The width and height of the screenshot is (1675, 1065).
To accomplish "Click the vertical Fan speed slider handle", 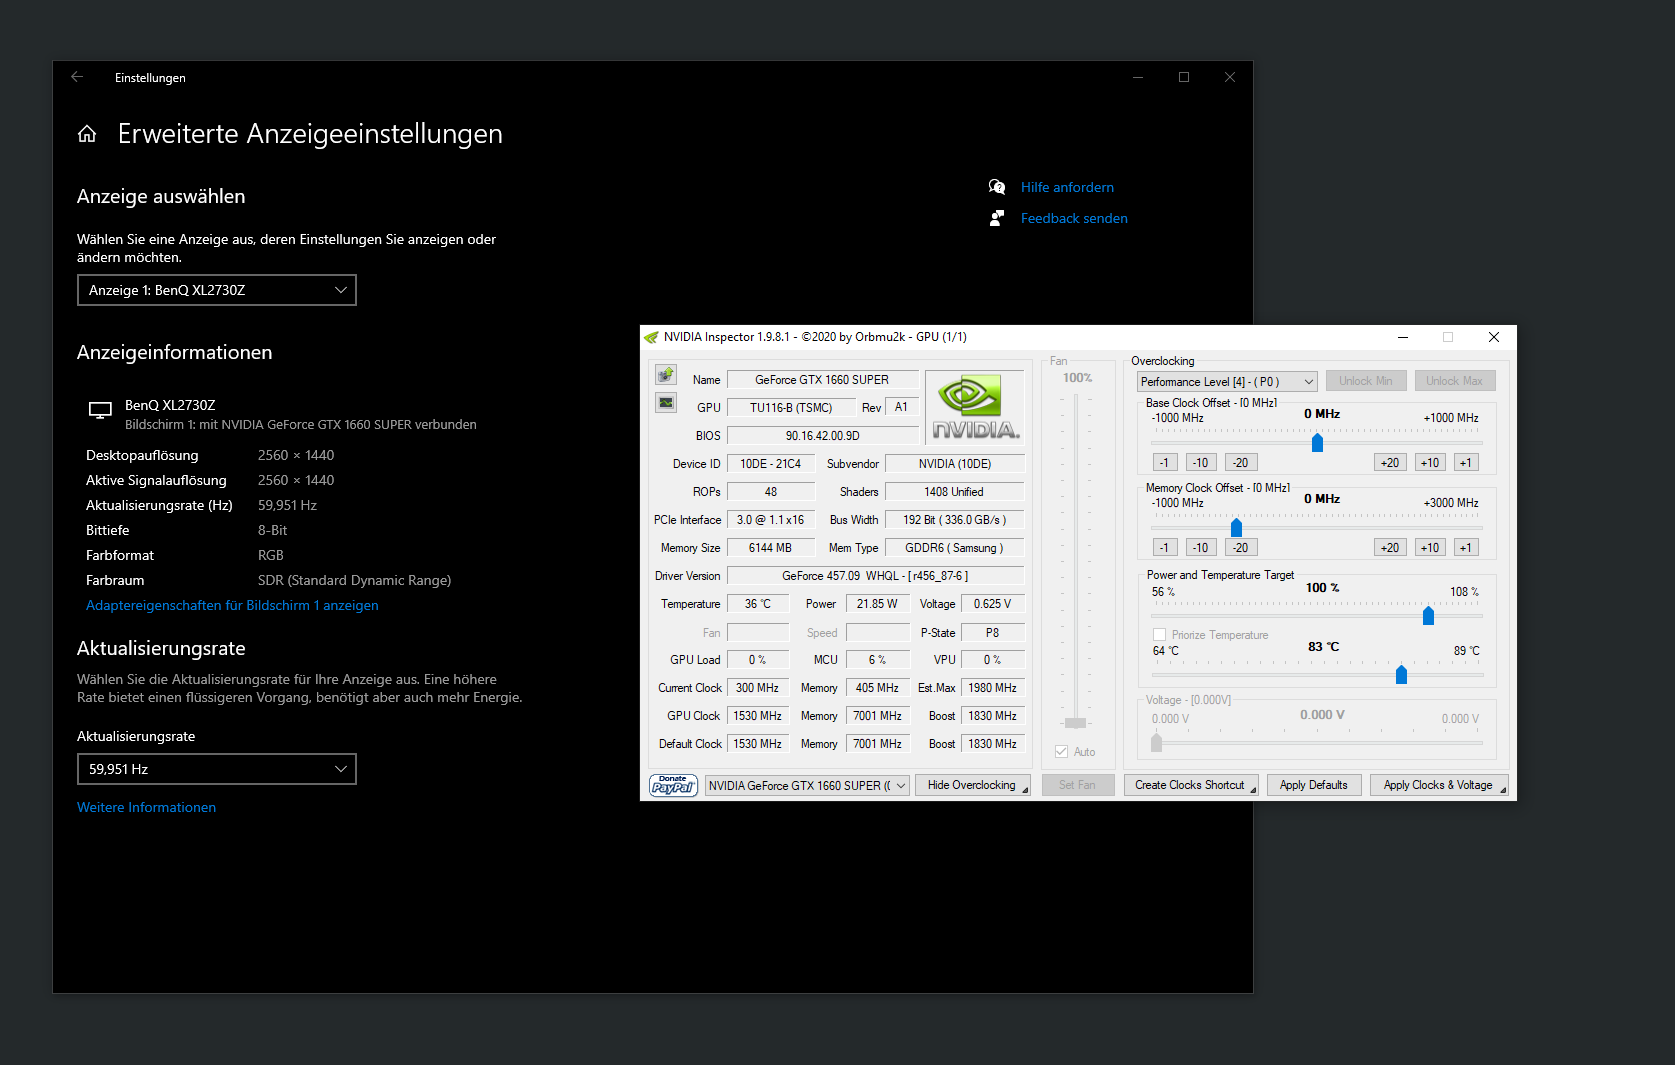I will pos(1076,722).
